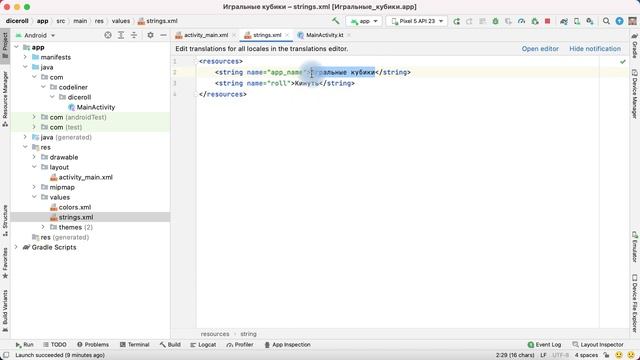Click the Search Everywhere magnifier icon
The image size is (640, 360).
pos(606,21)
